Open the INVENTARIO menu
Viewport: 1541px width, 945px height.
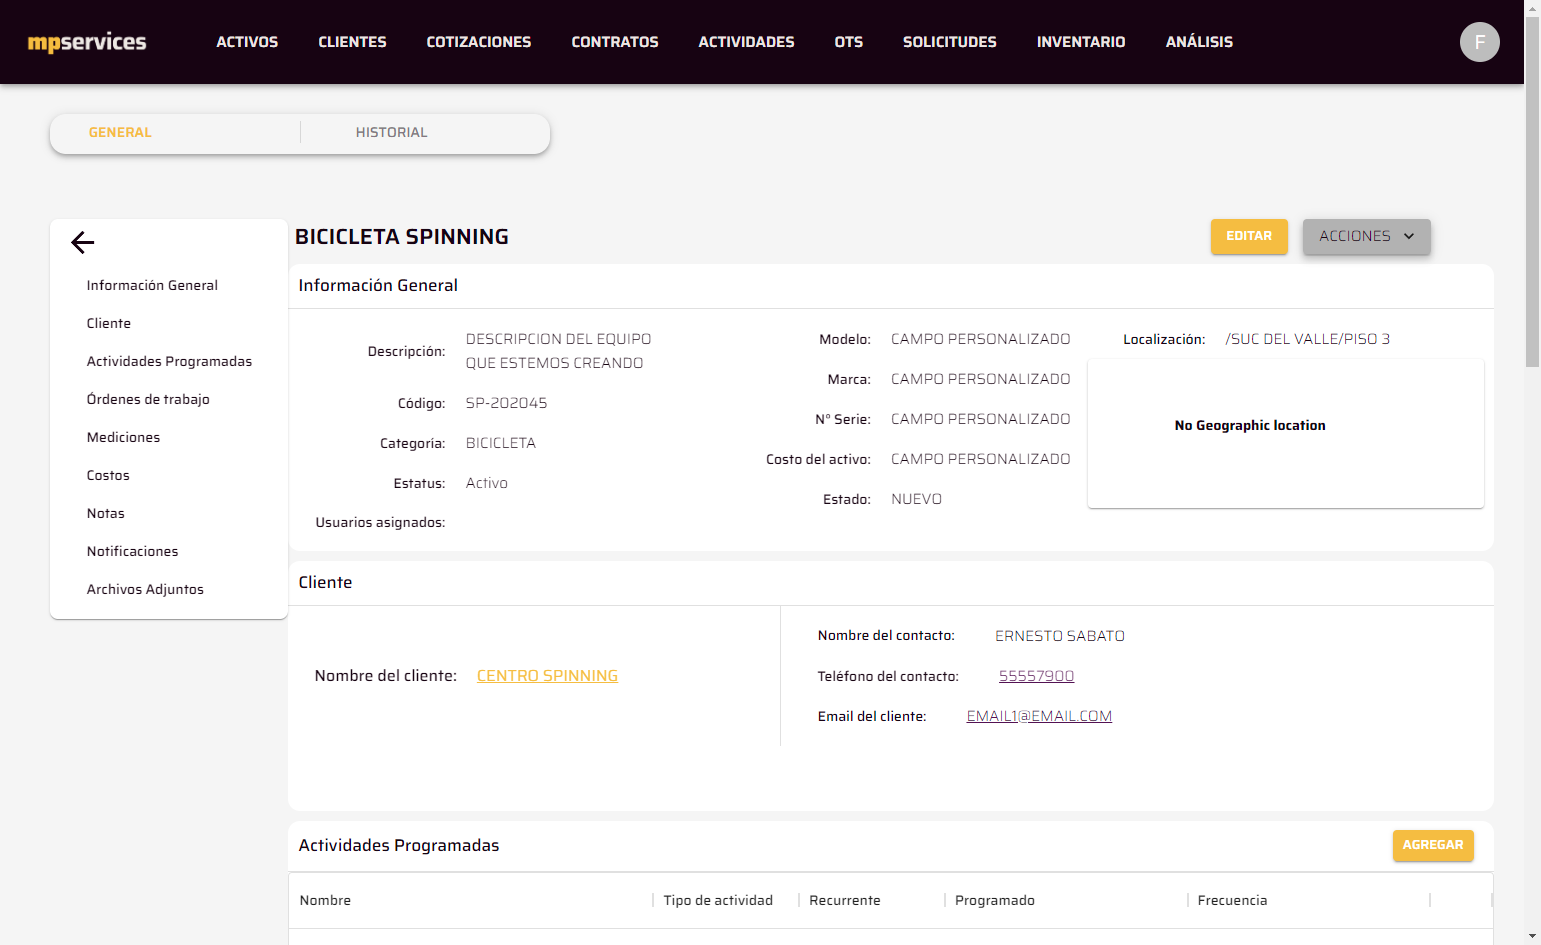point(1081,42)
